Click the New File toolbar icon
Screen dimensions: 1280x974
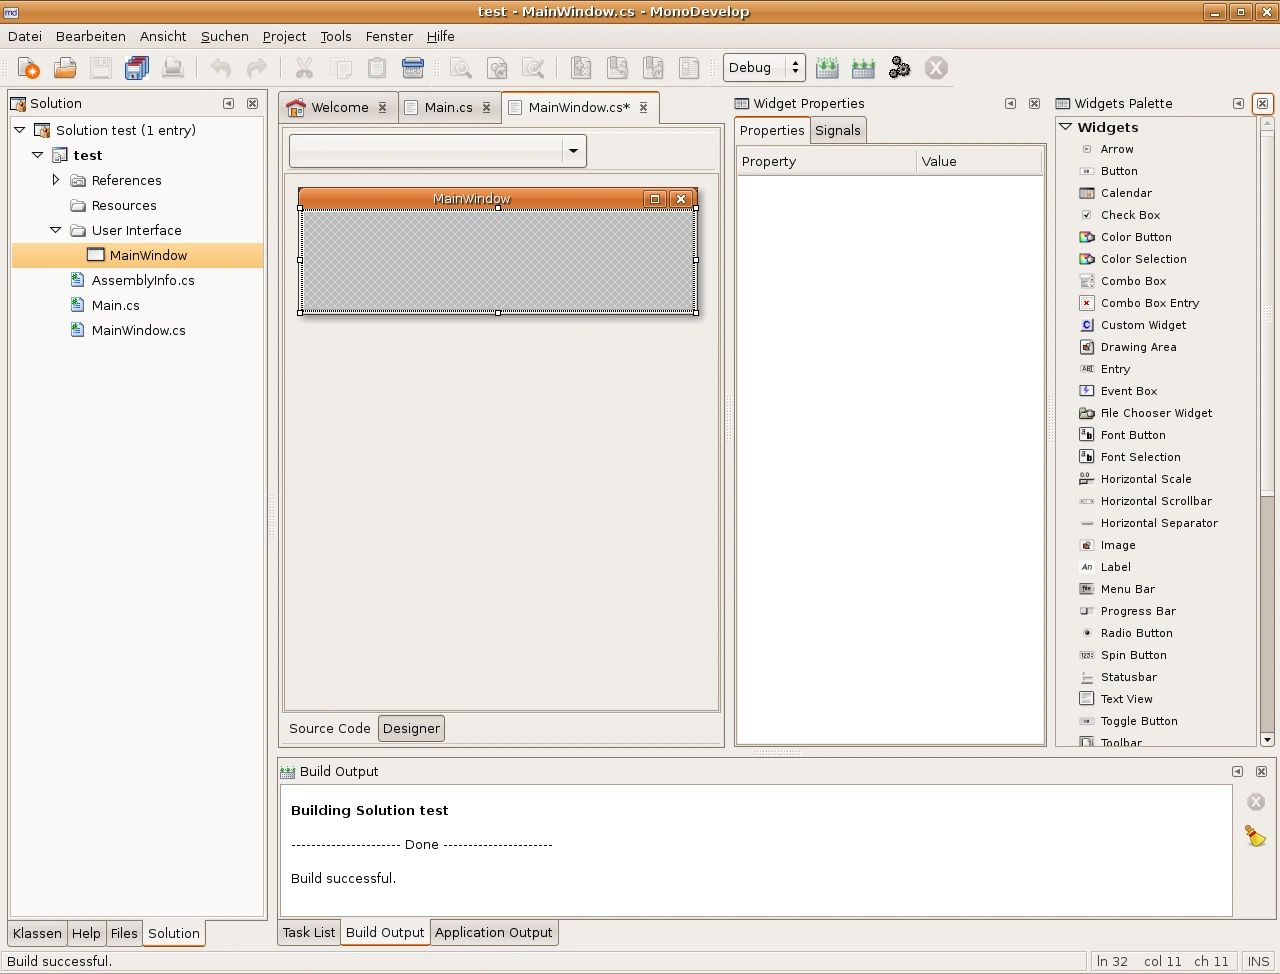point(29,68)
